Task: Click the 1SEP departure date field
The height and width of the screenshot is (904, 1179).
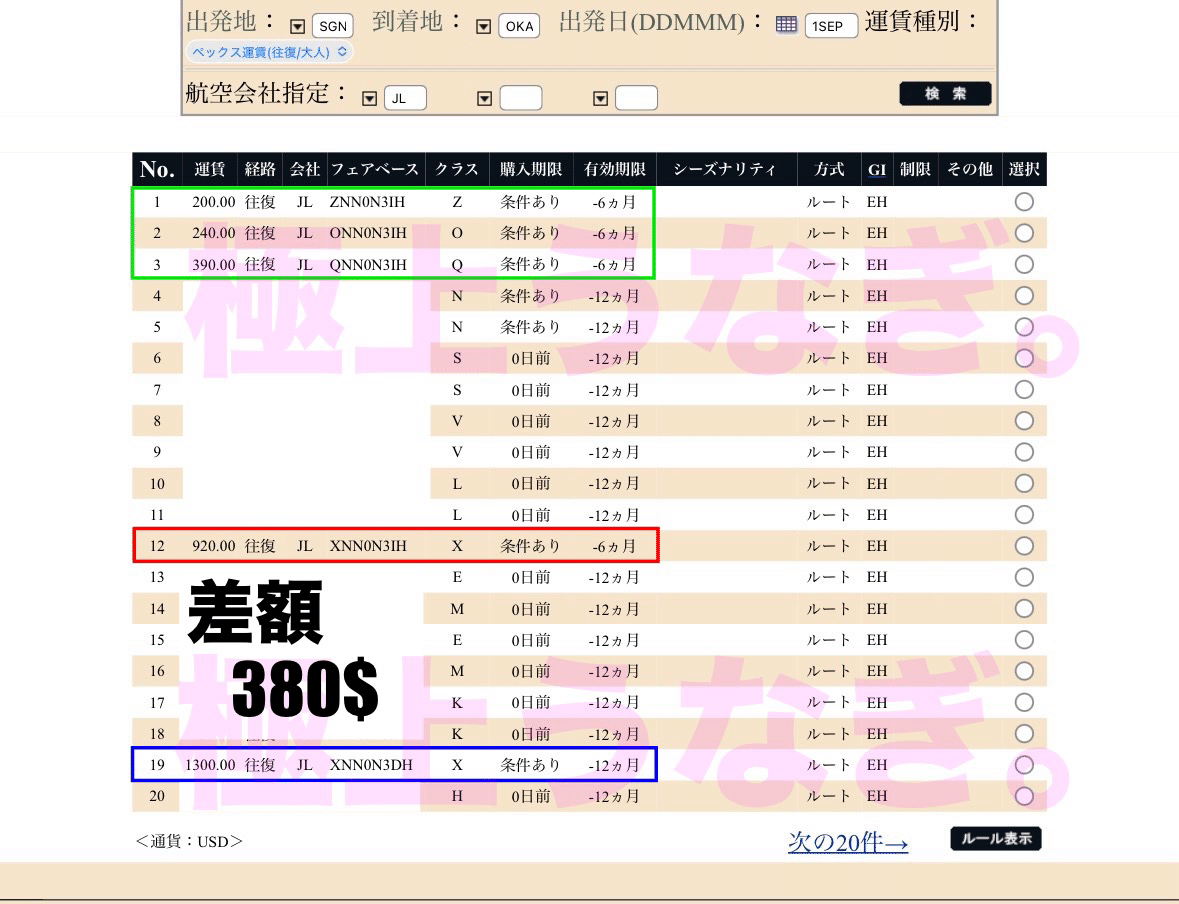Action: pyautogui.click(x=831, y=26)
